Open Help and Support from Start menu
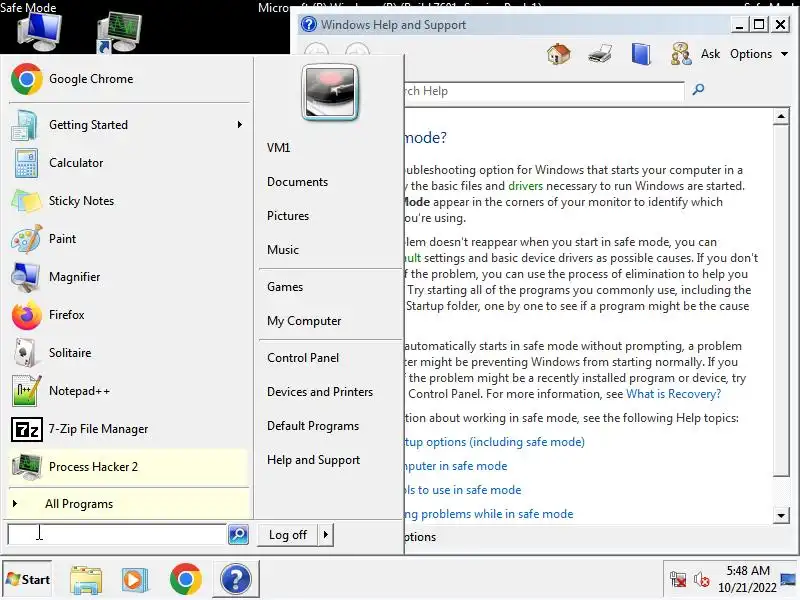The width and height of the screenshot is (800, 600). click(x=313, y=460)
